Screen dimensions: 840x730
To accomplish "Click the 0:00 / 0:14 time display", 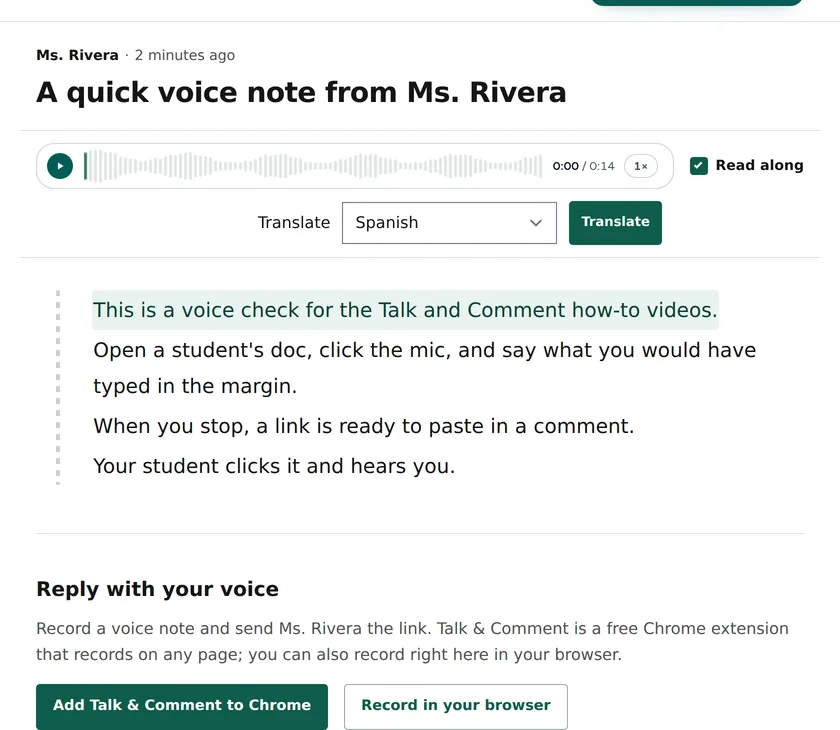I will point(583,166).
